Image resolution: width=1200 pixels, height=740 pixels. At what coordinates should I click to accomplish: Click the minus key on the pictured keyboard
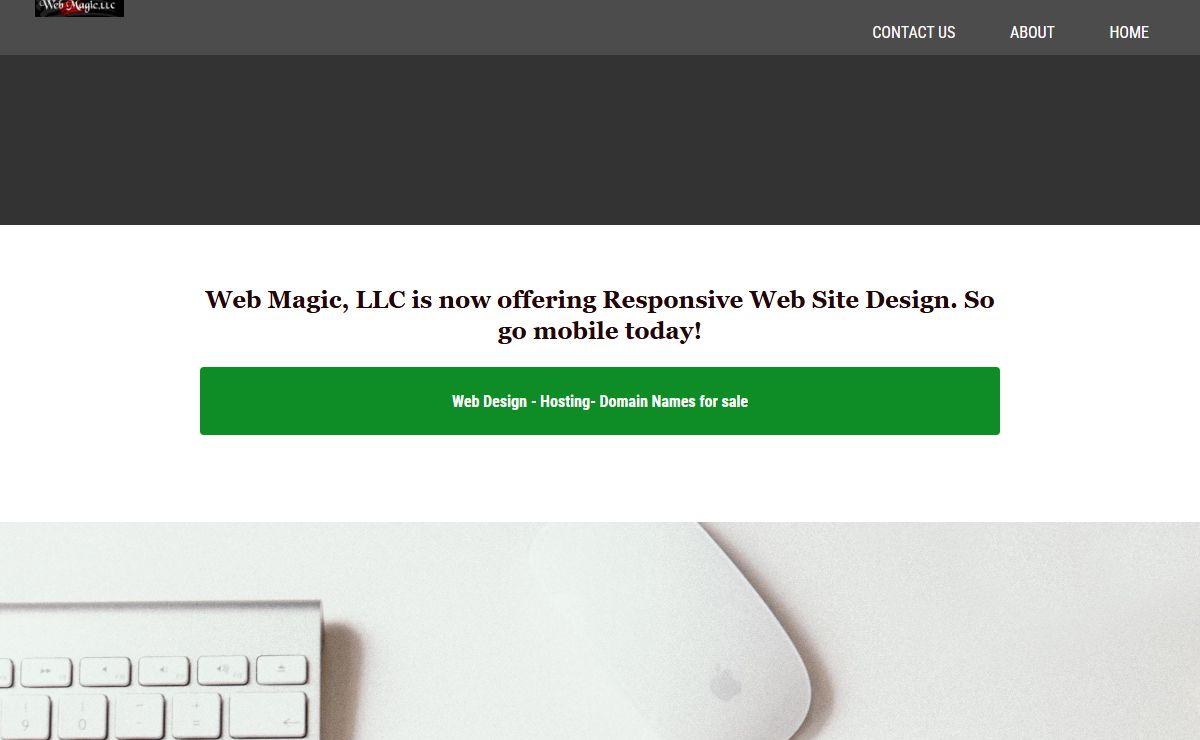(x=138, y=718)
